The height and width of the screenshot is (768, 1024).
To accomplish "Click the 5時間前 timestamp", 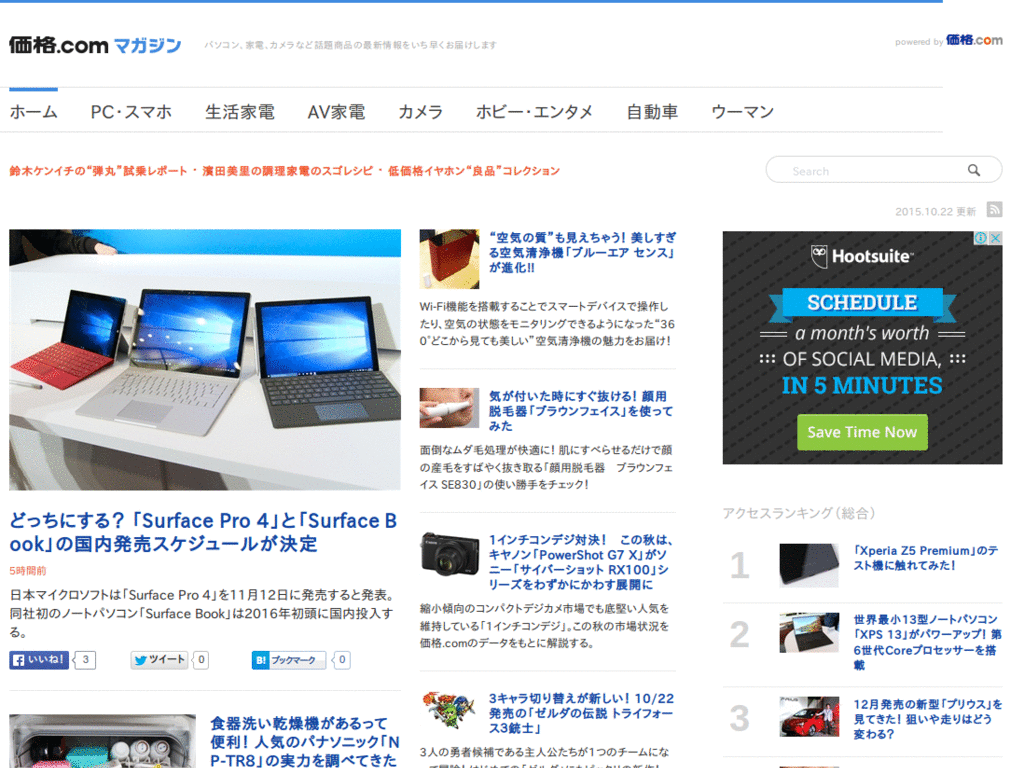I will [x=27, y=571].
